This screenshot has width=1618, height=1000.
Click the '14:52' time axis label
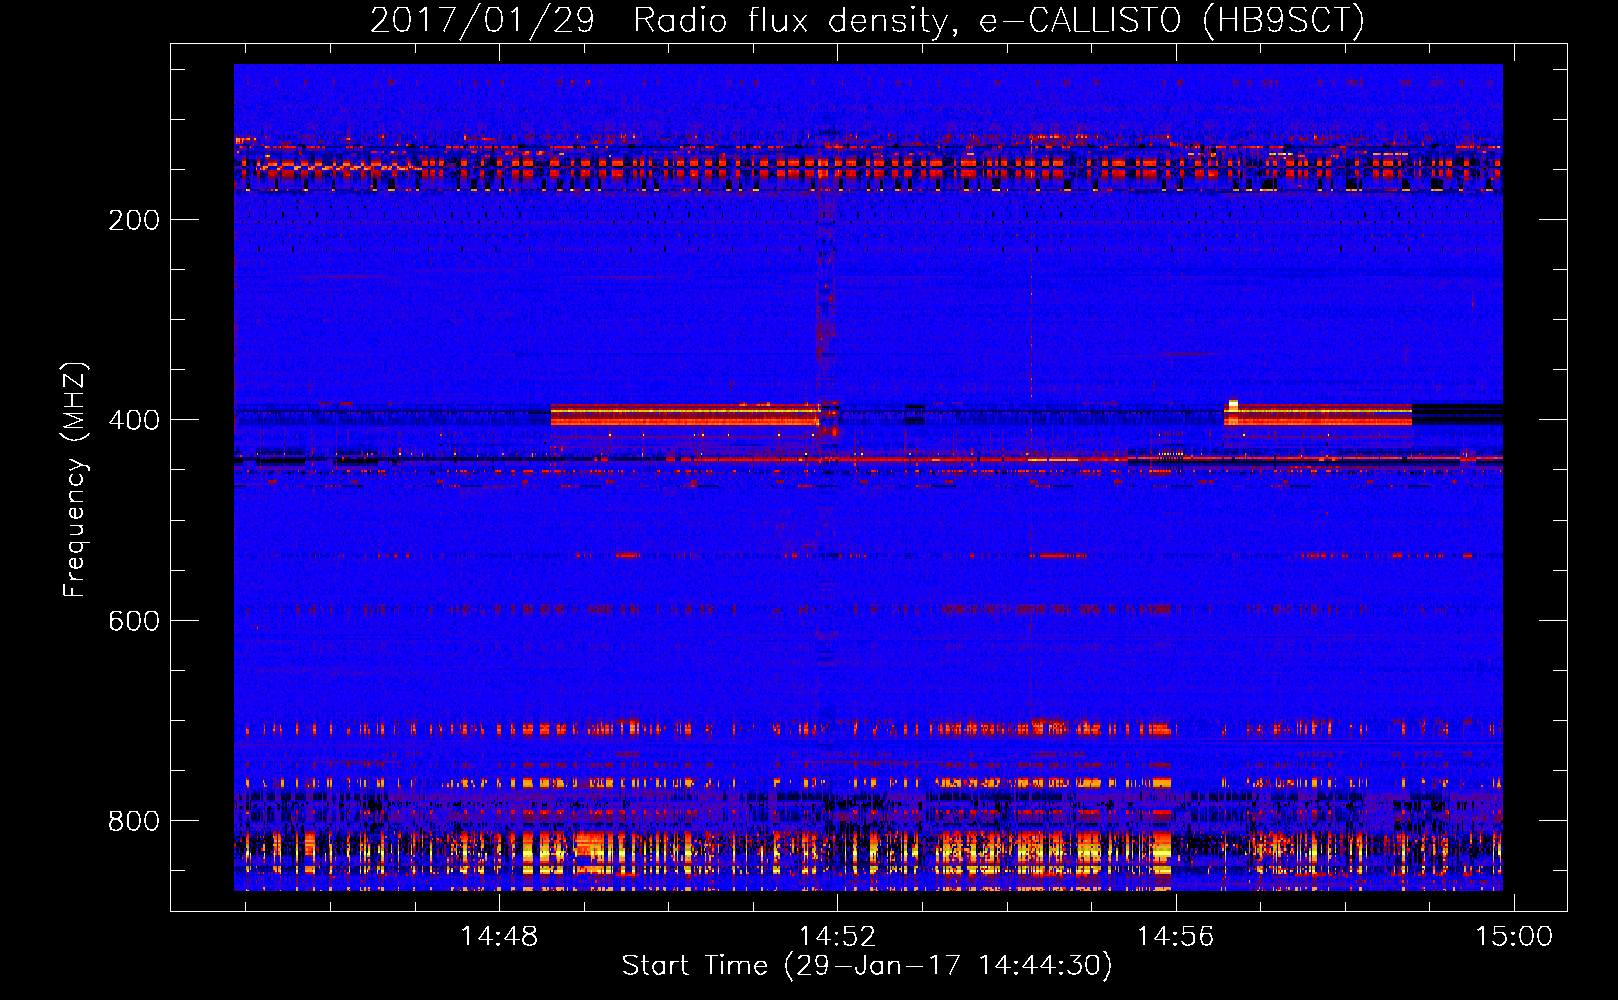837,936
